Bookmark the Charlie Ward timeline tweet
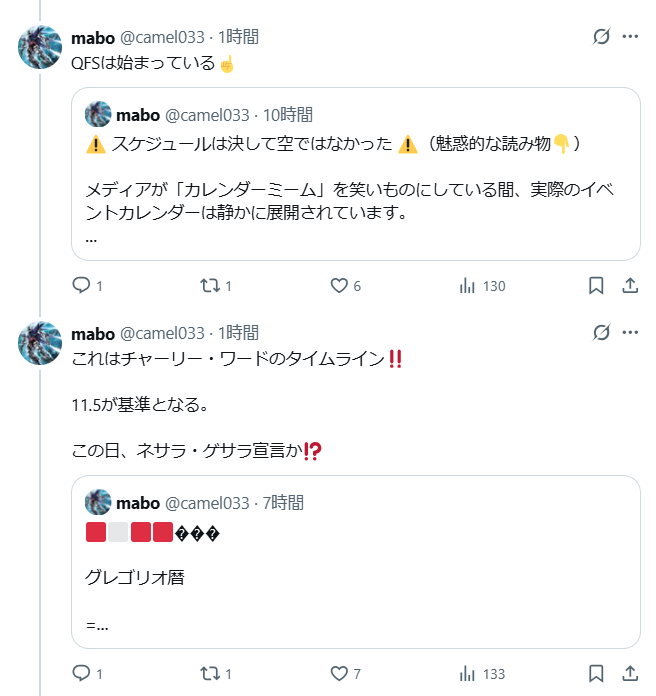 tap(596, 674)
